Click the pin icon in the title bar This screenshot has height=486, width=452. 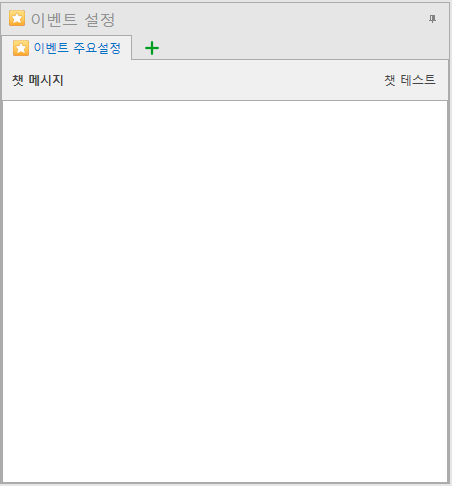click(432, 19)
